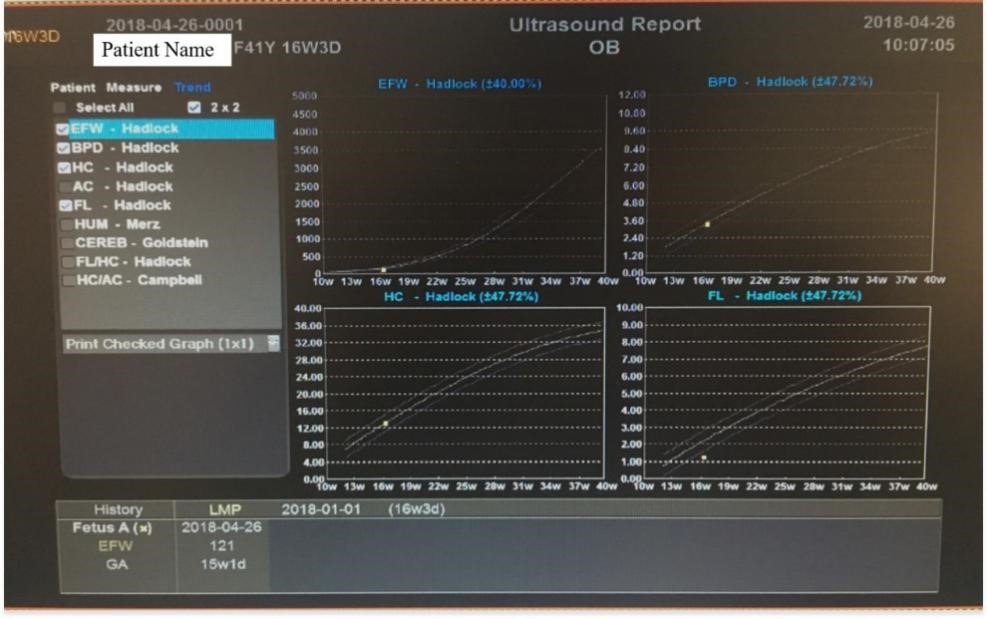Check CEREB - Goldstein option
This screenshot has height=619, width=987.
64,243
